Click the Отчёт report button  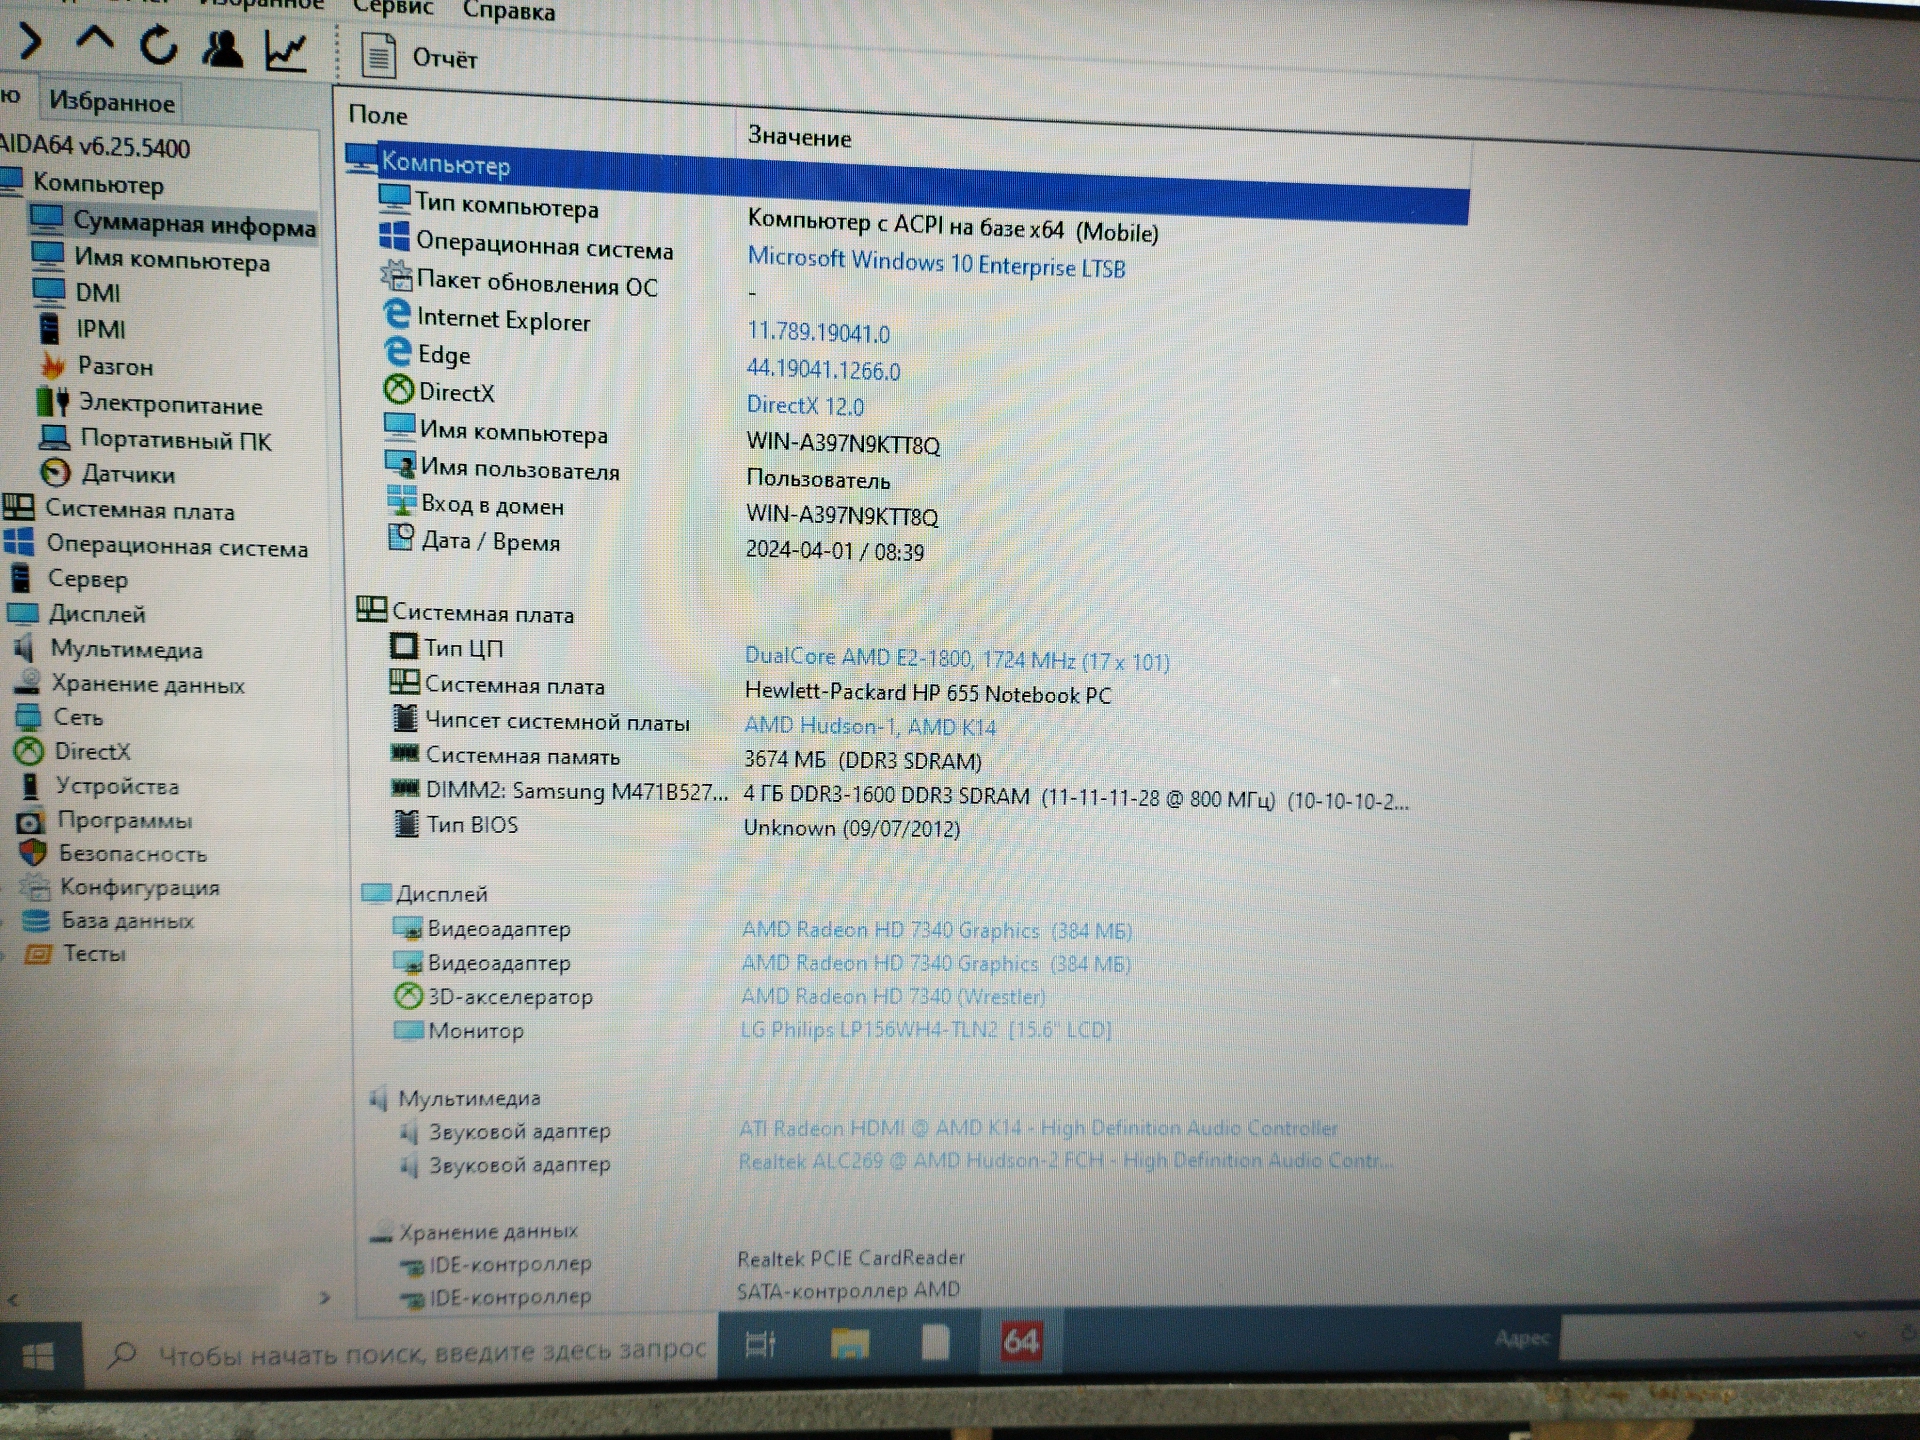click(x=419, y=56)
